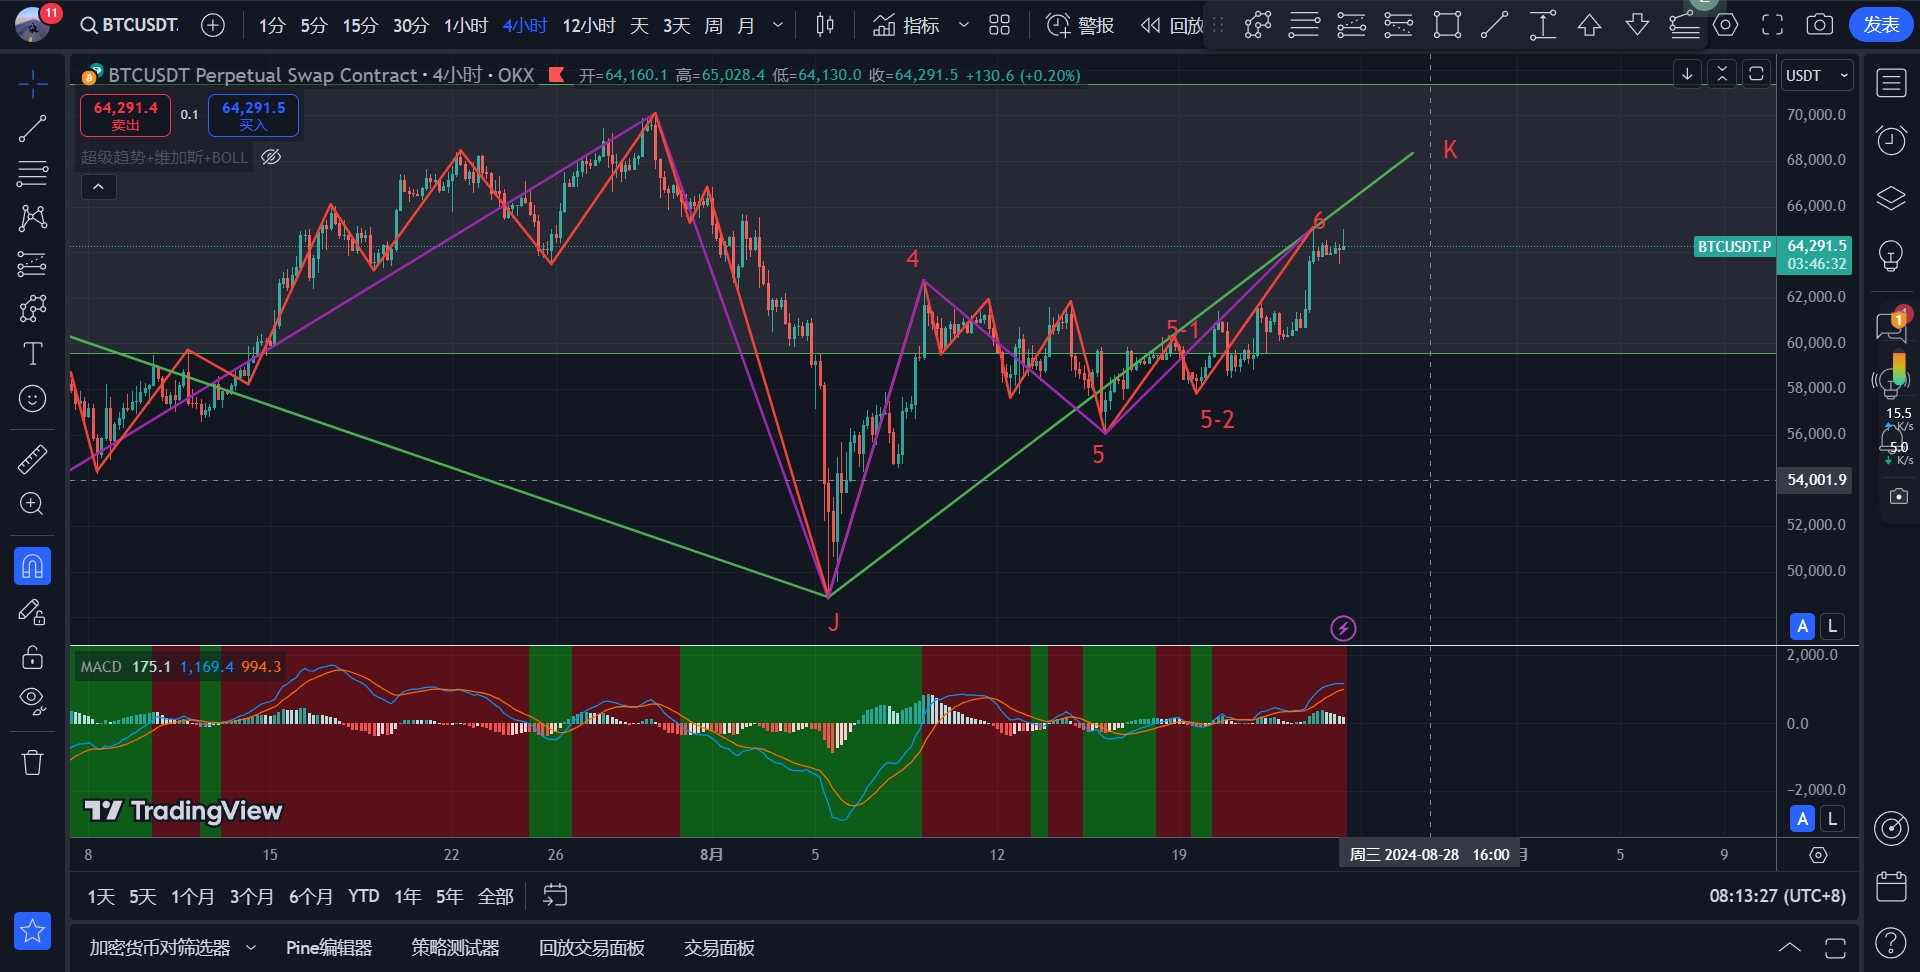
Task: Open the go-to-date calendar icon
Action: coord(555,895)
